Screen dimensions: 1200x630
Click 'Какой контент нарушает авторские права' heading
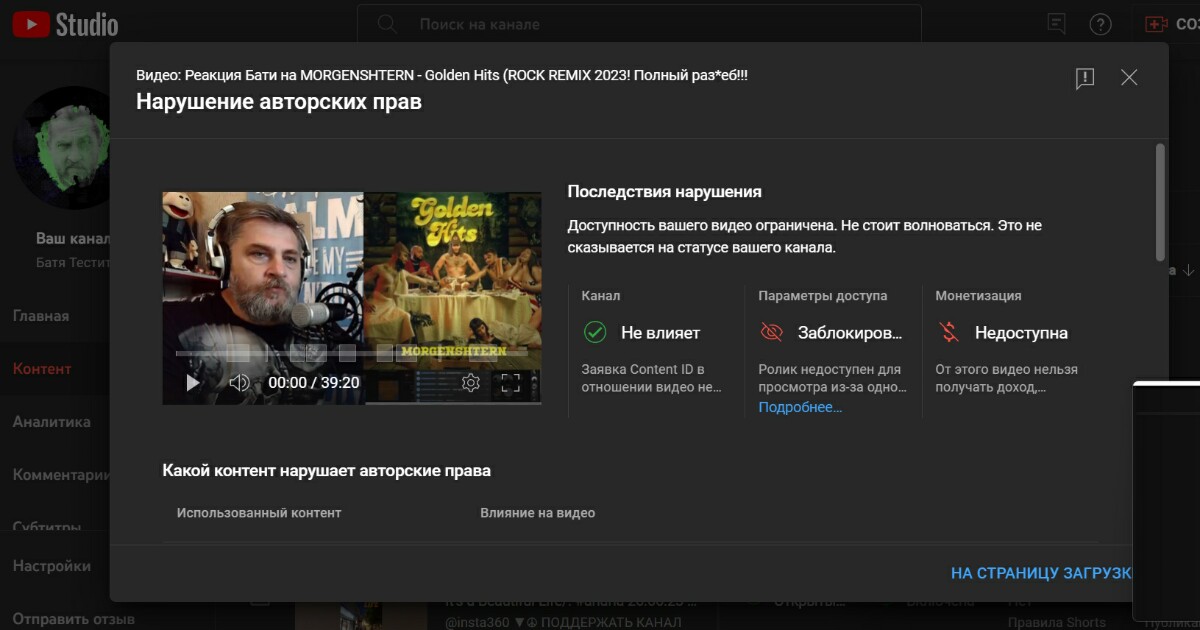[326, 470]
